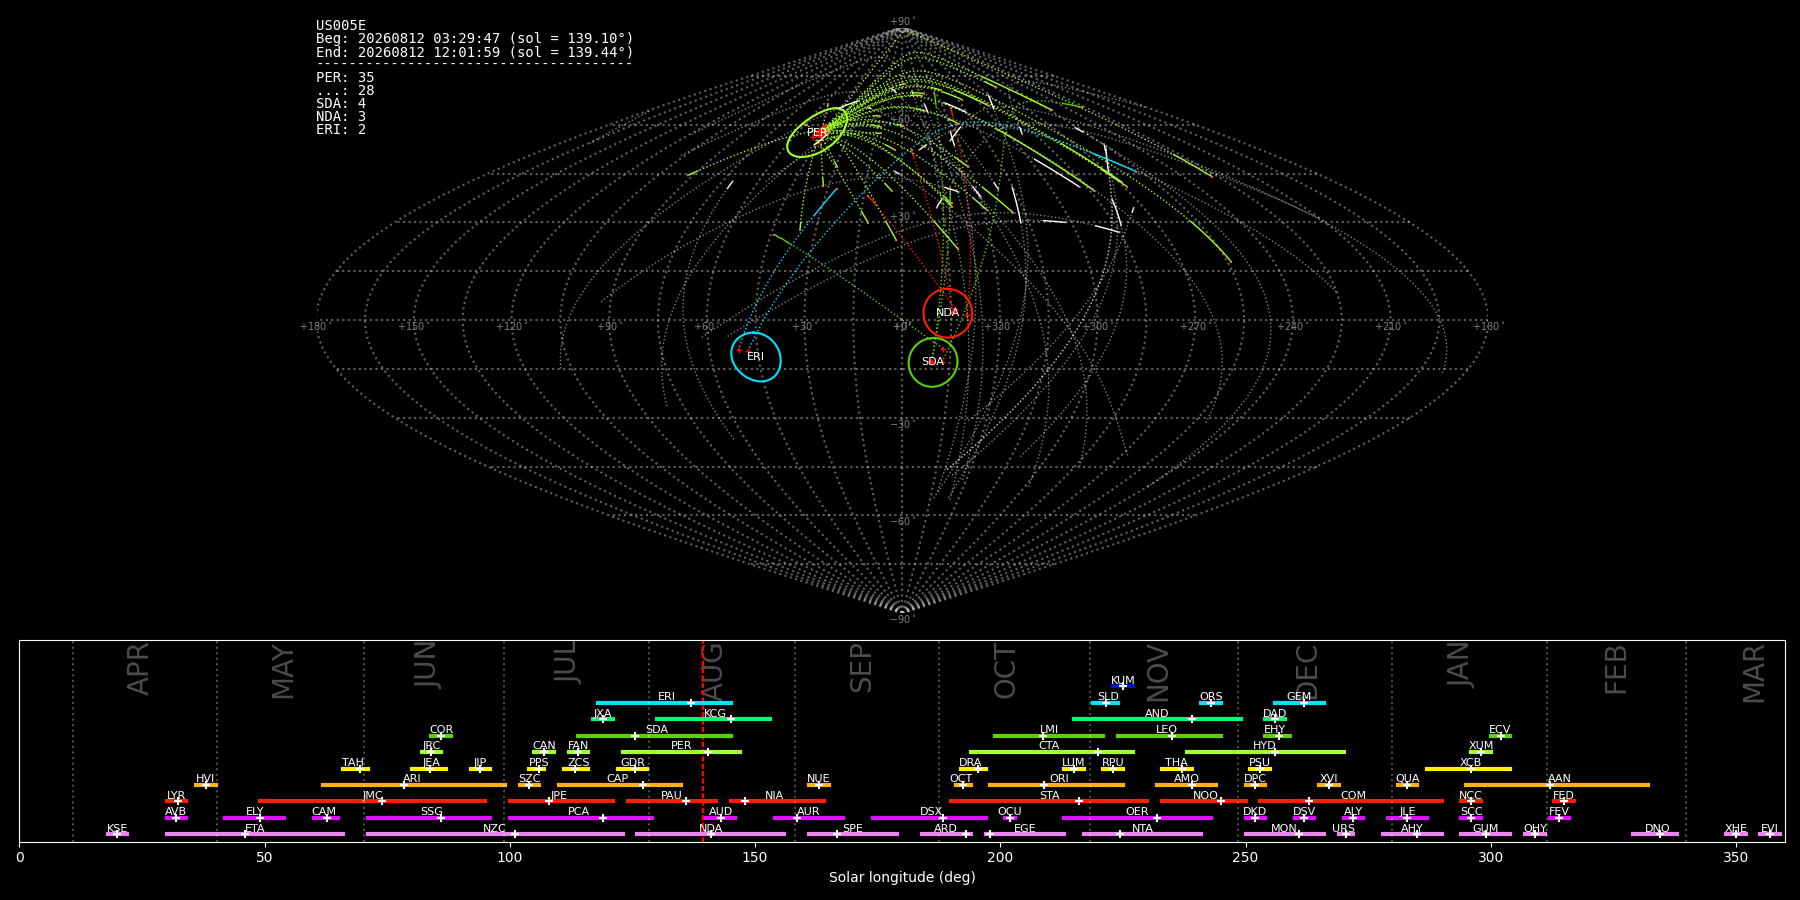Click the orange AAN shower bar
Image resolution: width=1800 pixels, height=900 pixels.
(x=1557, y=785)
